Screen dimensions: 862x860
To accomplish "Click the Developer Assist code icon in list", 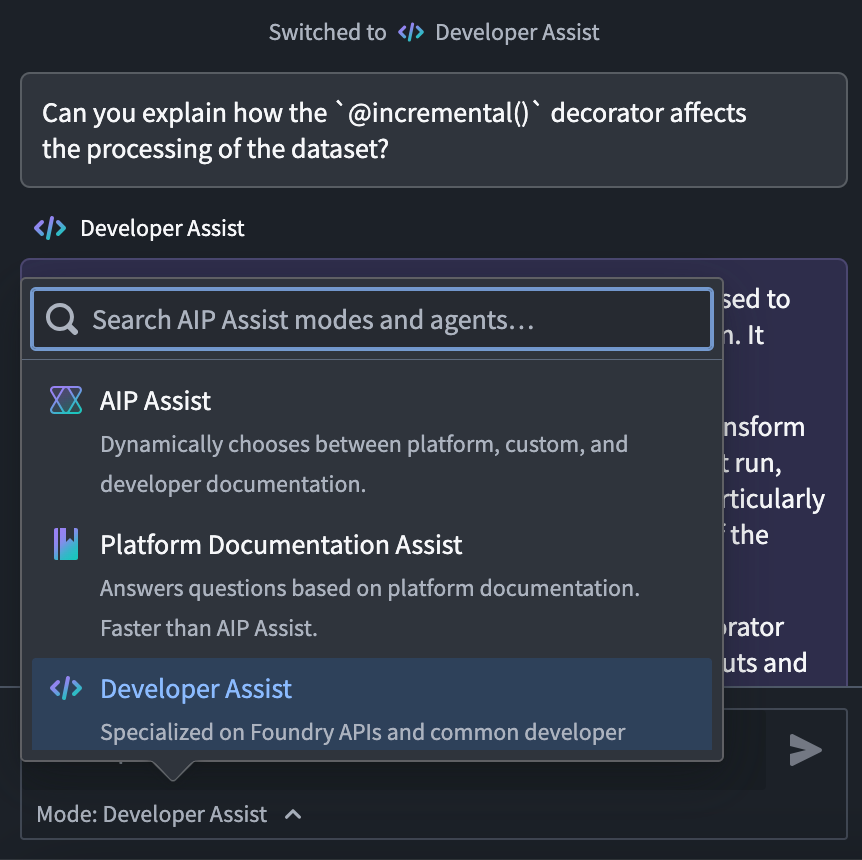I will pyautogui.click(x=66, y=688).
